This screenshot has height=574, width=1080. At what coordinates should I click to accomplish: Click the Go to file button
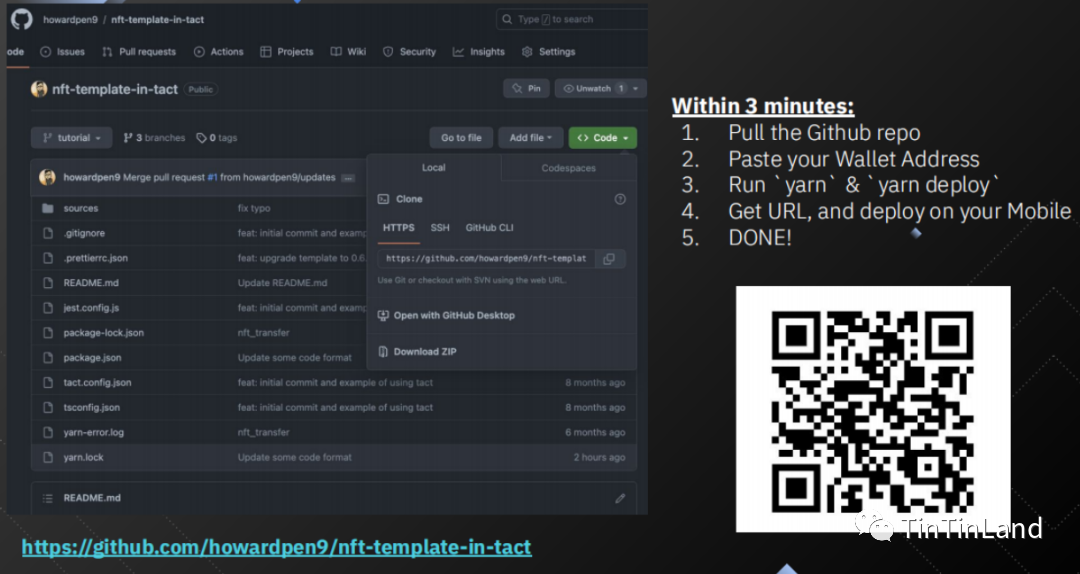[x=461, y=138]
